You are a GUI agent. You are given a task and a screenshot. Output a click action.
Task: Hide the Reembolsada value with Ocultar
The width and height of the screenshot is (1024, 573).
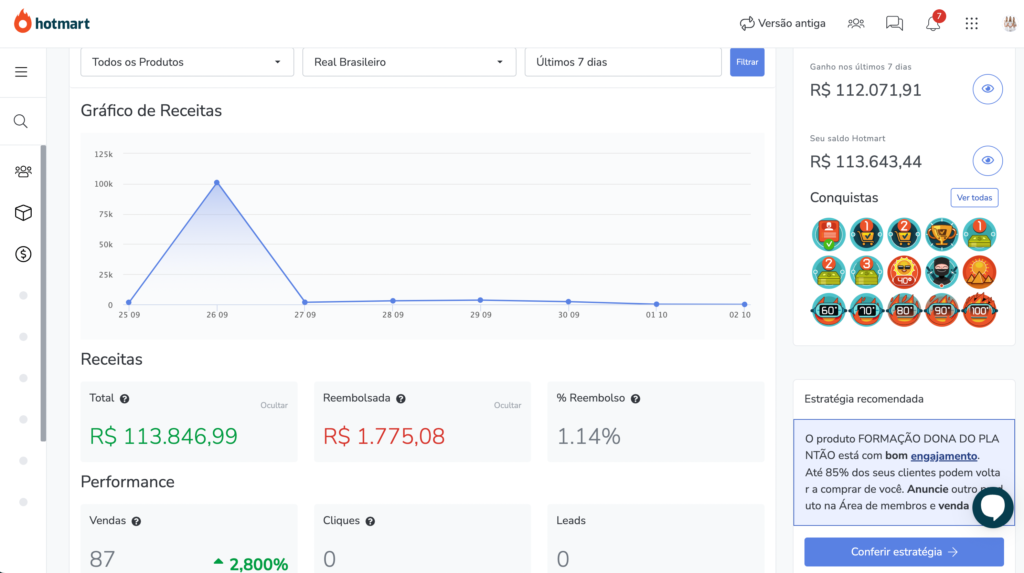(x=507, y=405)
